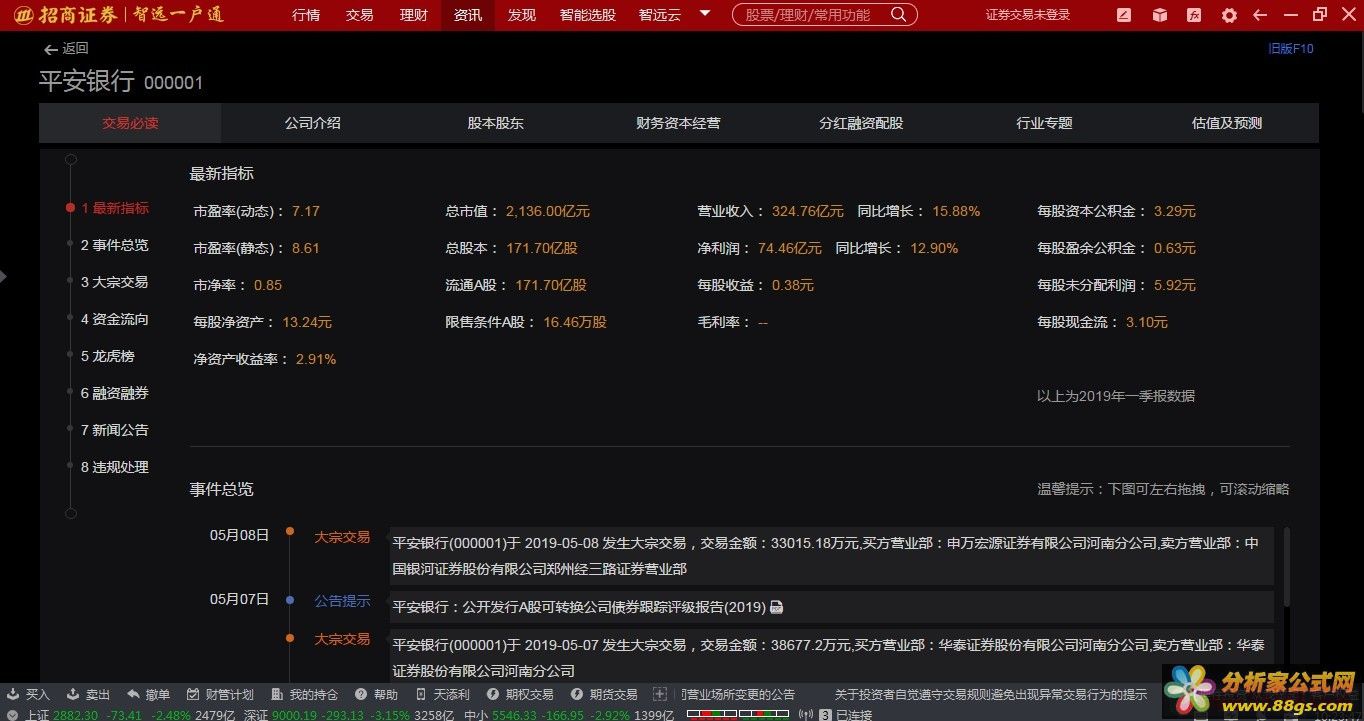Screen dimensions: 1364x721
Task: Click the 市盈率(动态) value 7.17
Action: pyautogui.click(x=305, y=211)
